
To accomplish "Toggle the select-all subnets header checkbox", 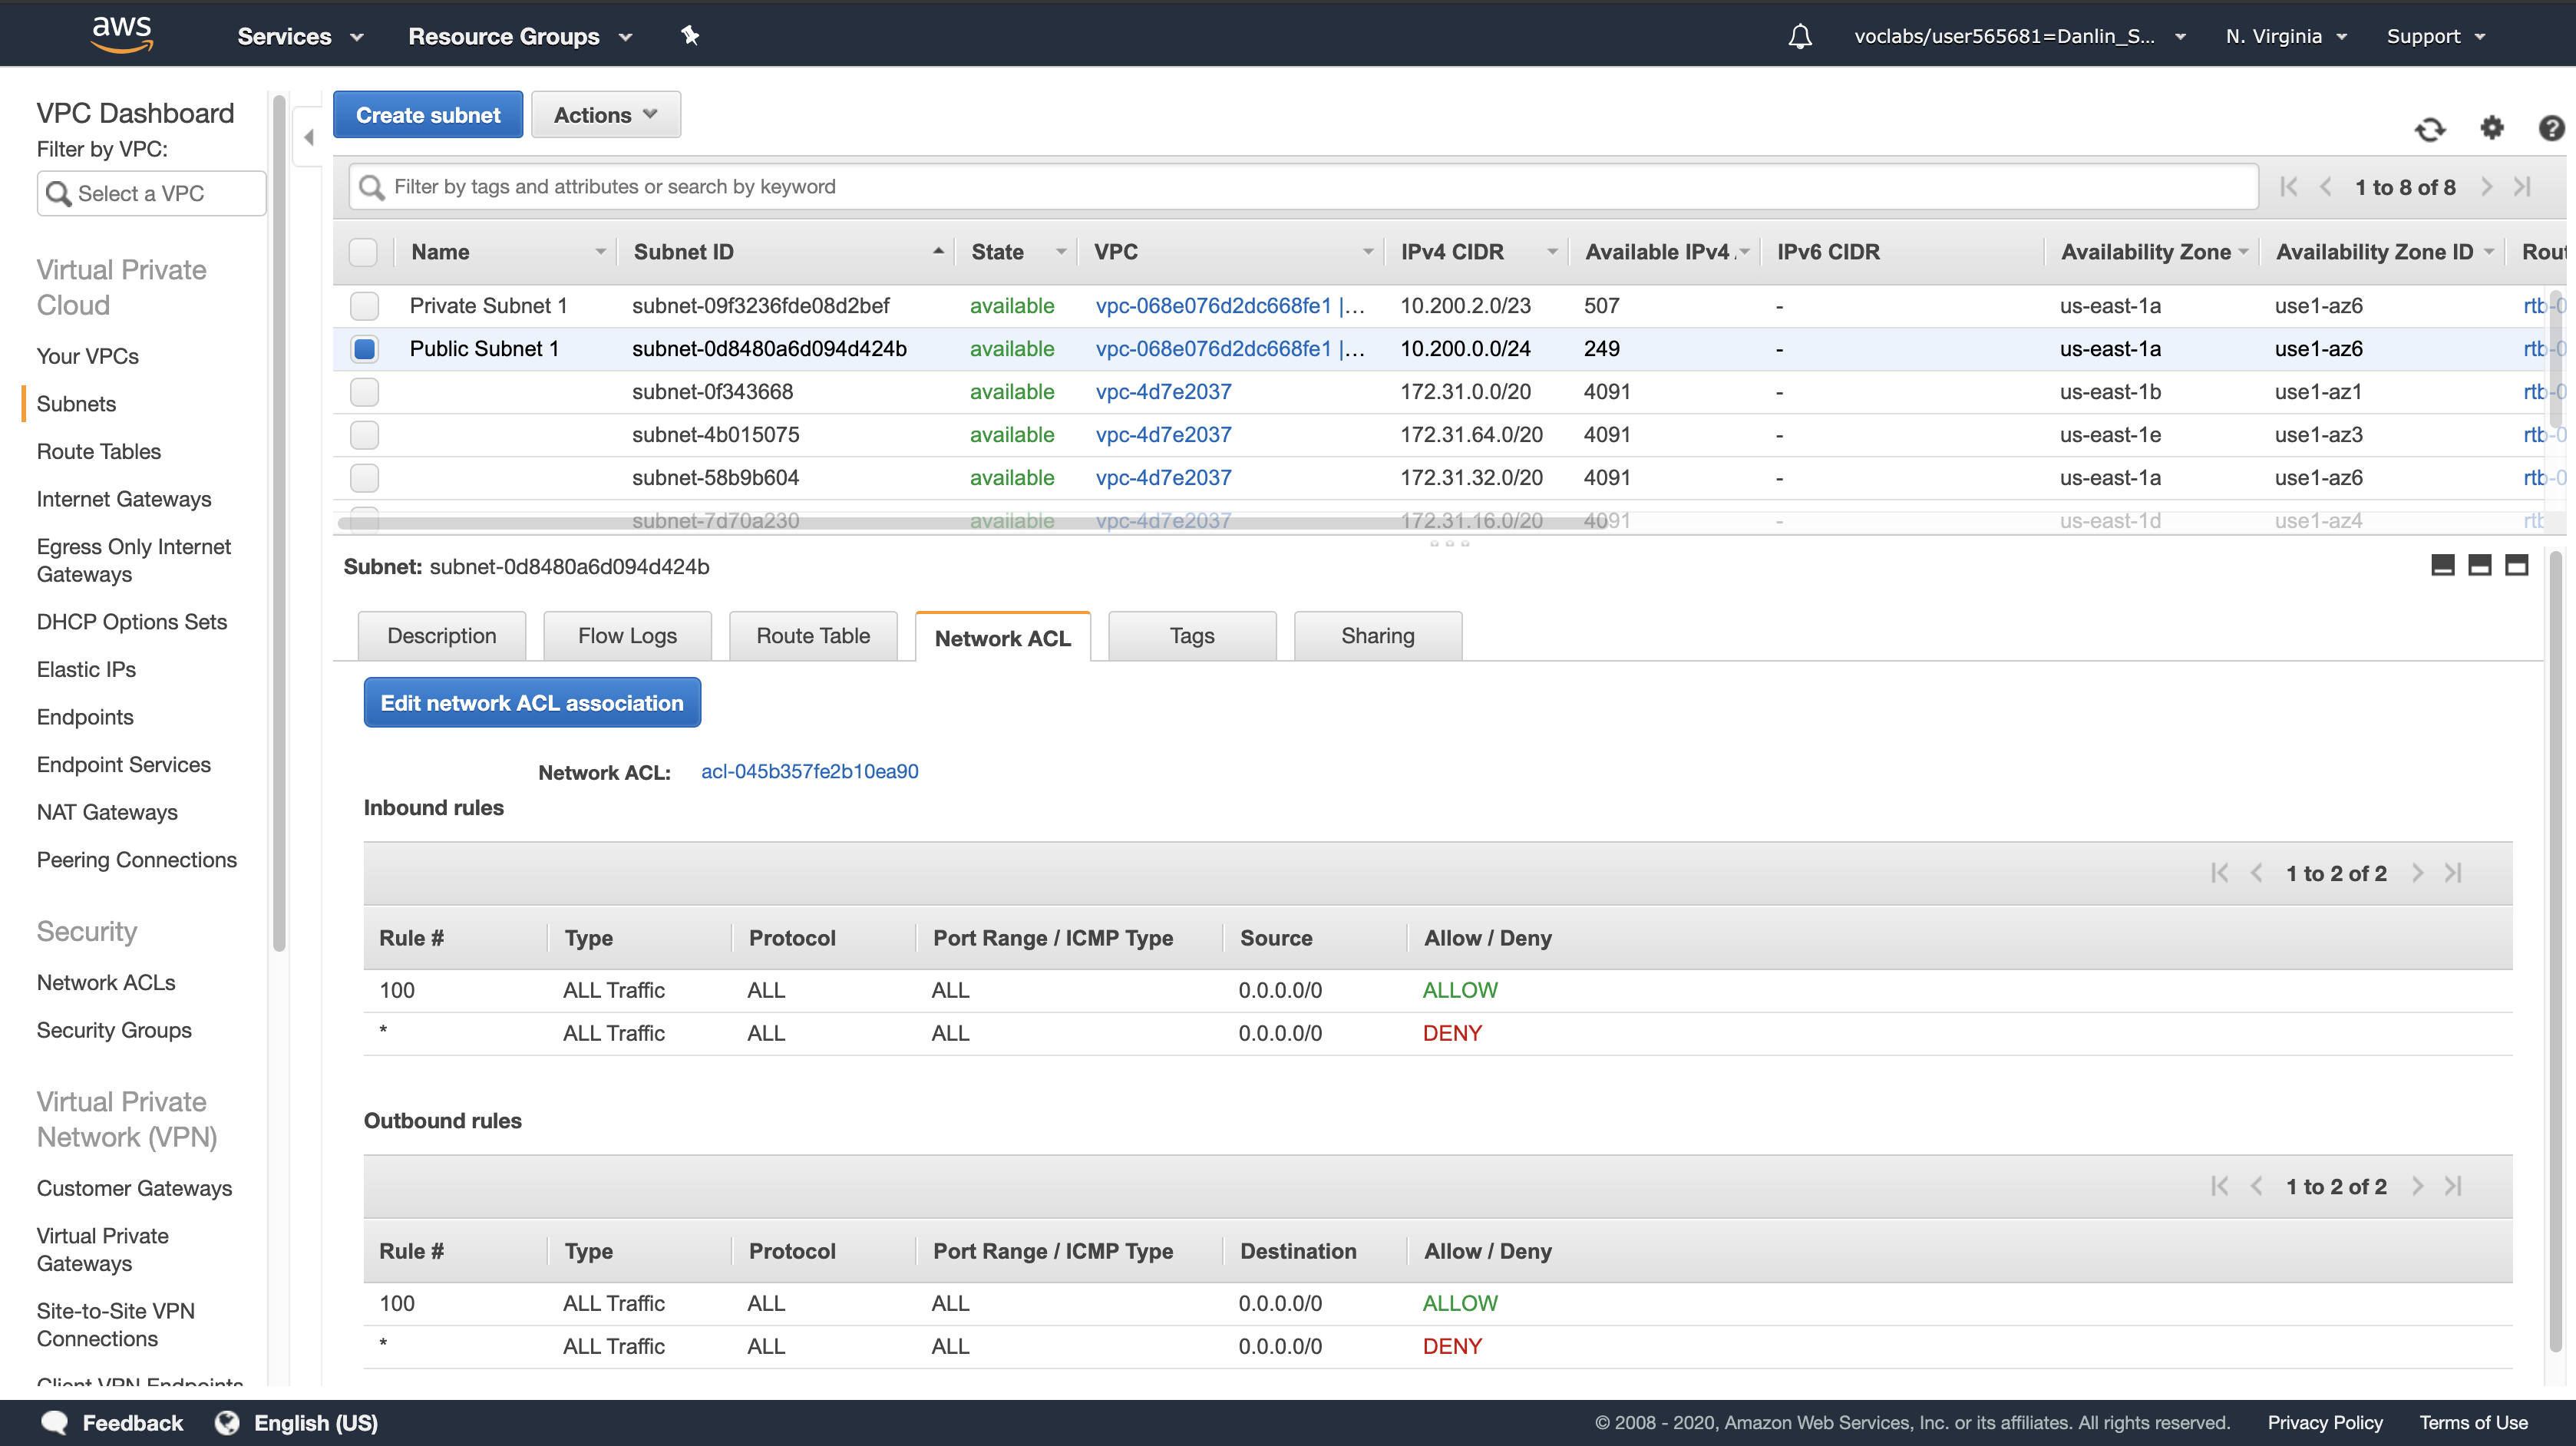I will coord(363,252).
